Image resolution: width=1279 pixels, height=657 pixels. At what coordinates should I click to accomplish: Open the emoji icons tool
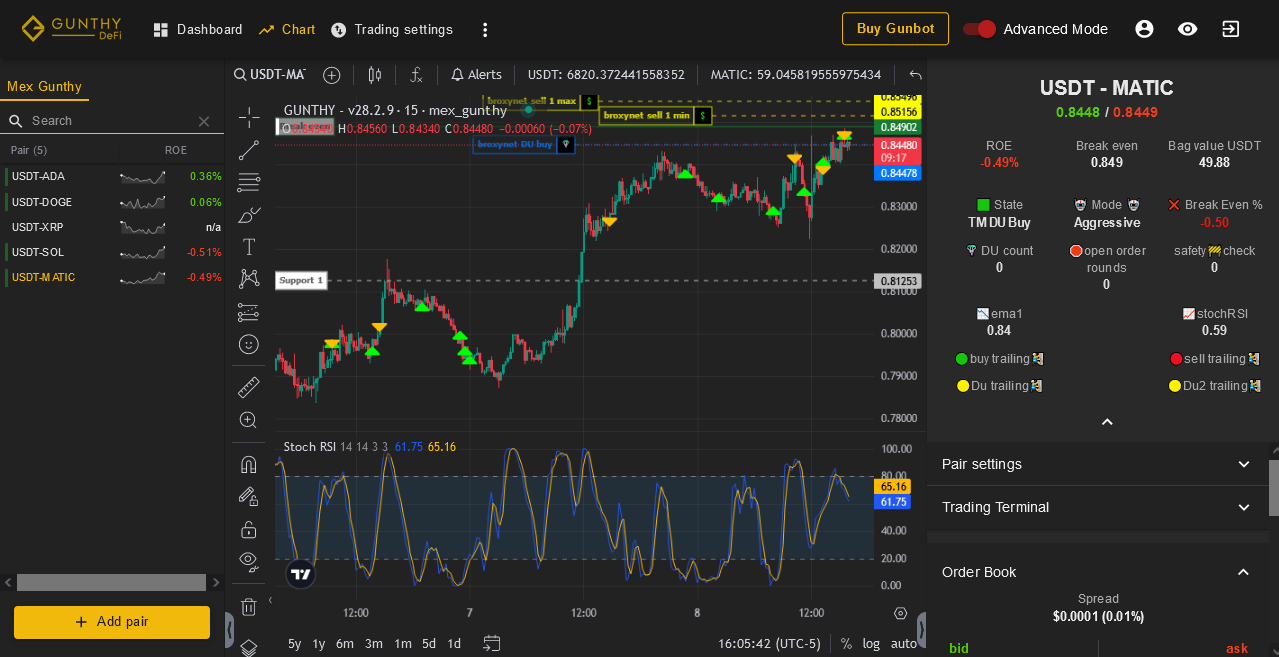pyautogui.click(x=249, y=344)
